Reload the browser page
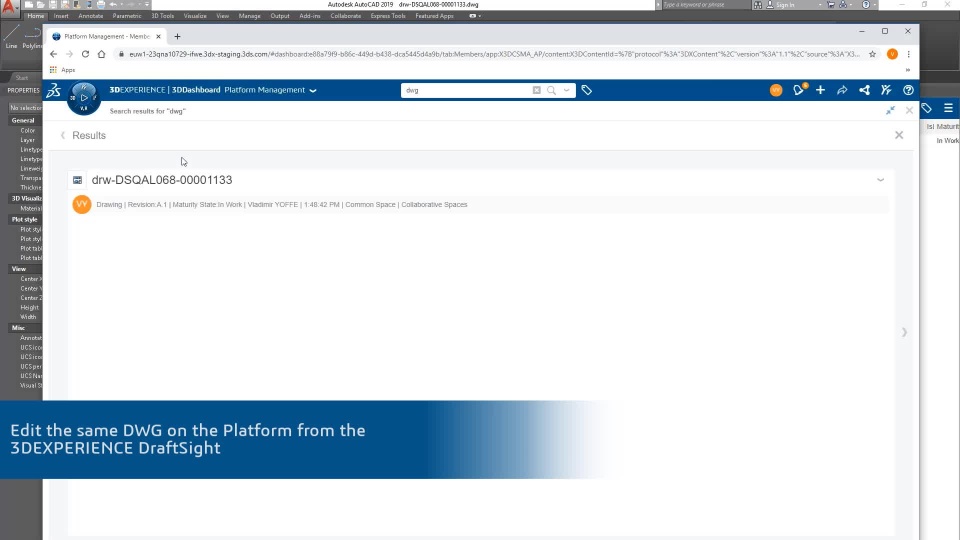960x540 pixels. pos(85,54)
